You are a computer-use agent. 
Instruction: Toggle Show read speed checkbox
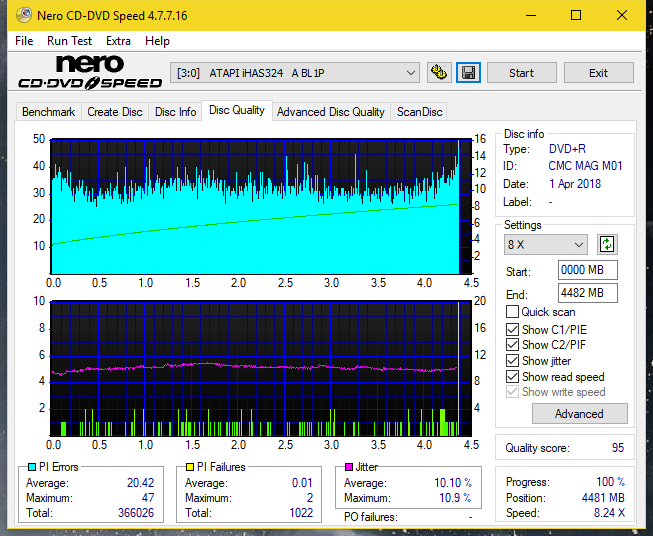[x=512, y=376]
